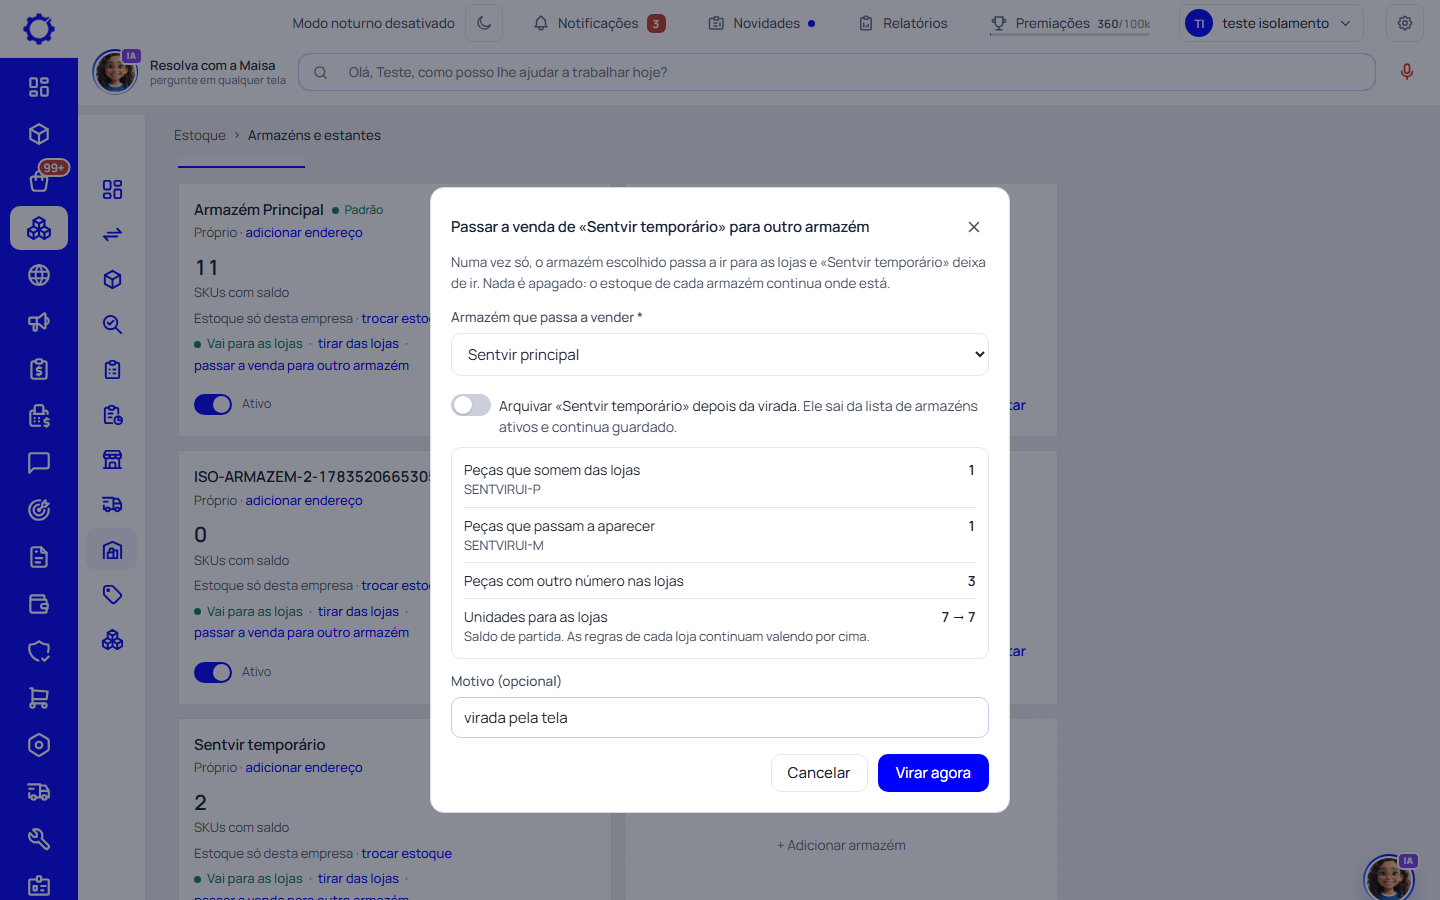Open dashboard grid icon in main sidebar

[x=39, y=87]
